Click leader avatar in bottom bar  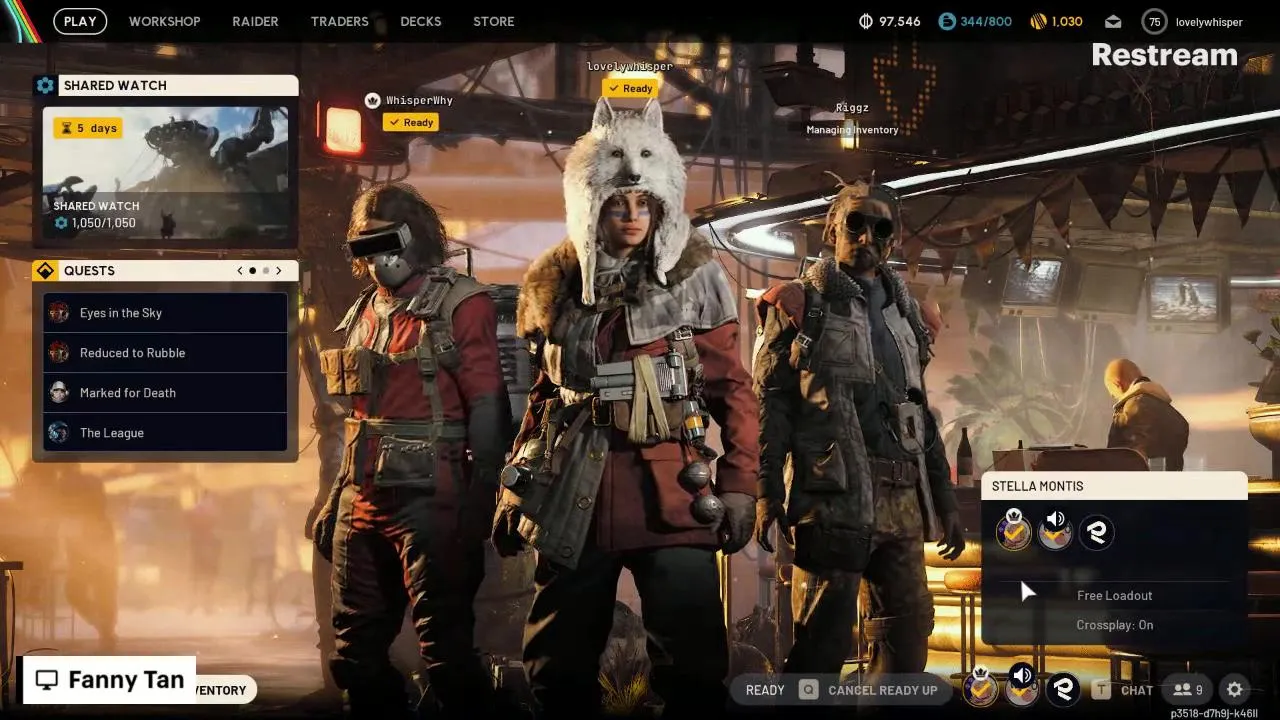pyautogui.click(x=981, y=687)
